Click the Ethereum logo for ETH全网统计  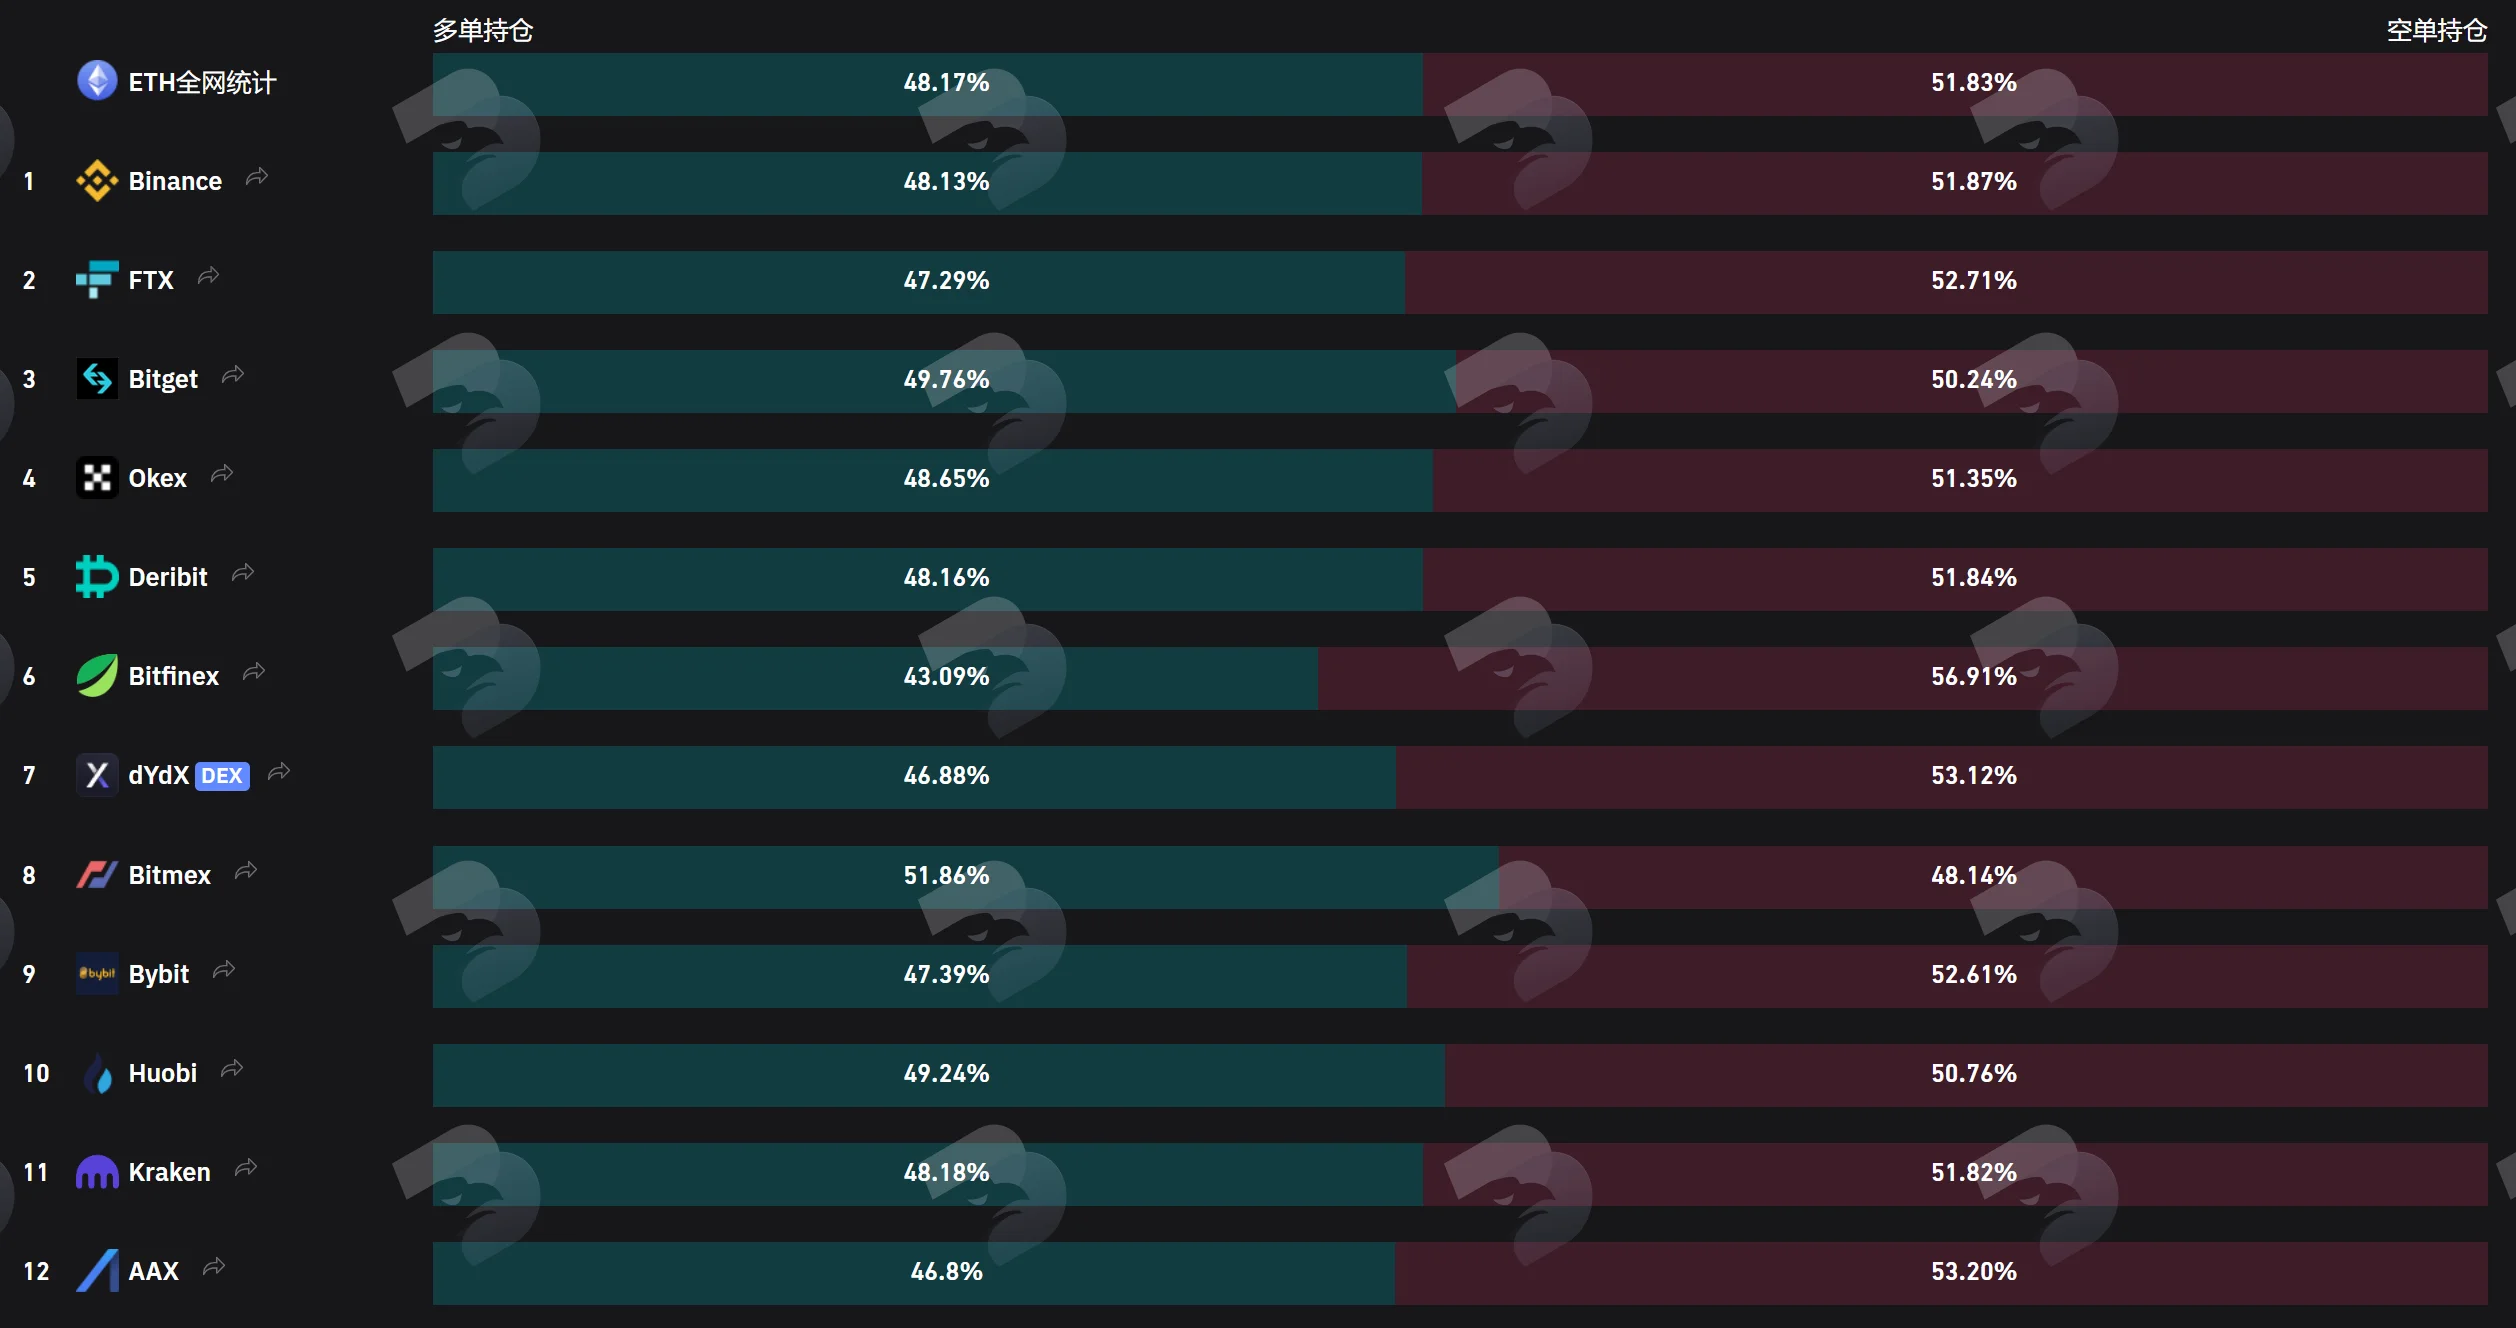click(x=97, y=81)
